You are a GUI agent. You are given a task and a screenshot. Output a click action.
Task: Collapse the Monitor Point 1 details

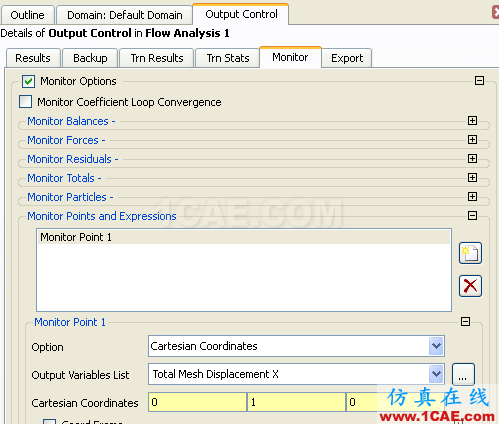465,322
